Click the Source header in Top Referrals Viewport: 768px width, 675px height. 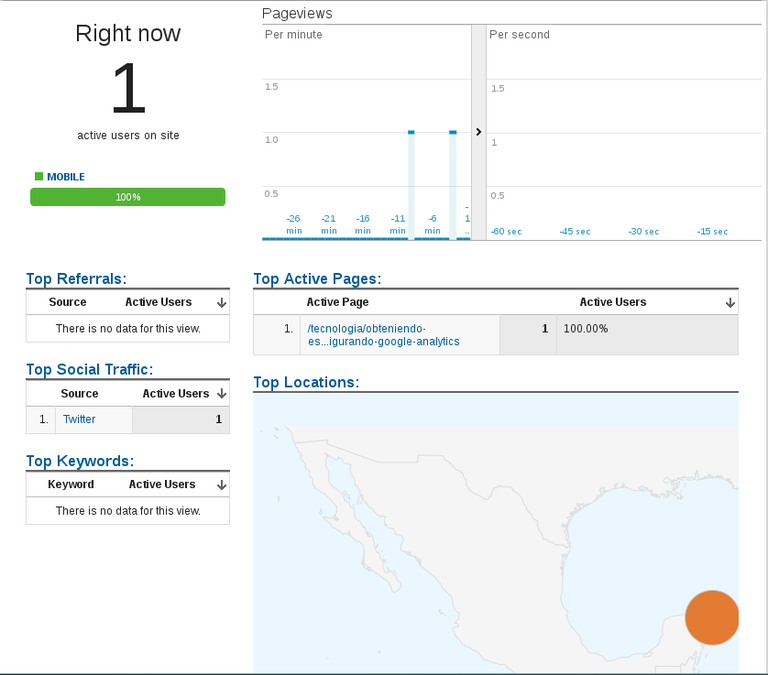pos(68,302)
